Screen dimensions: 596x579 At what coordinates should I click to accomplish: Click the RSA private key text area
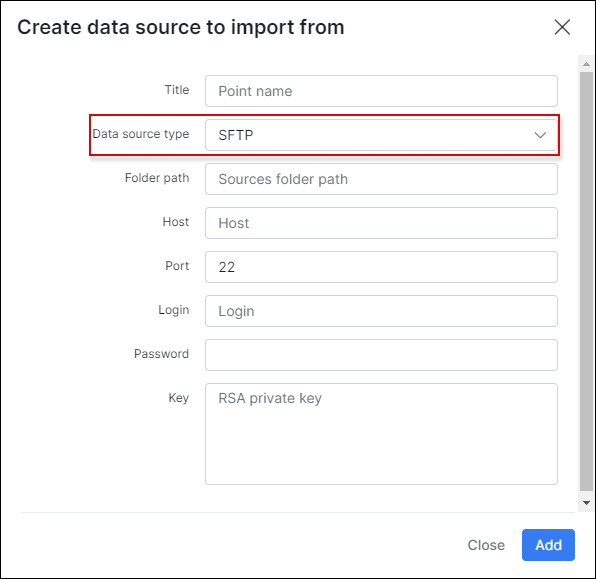pyautogui.click(x=381, y=434)
